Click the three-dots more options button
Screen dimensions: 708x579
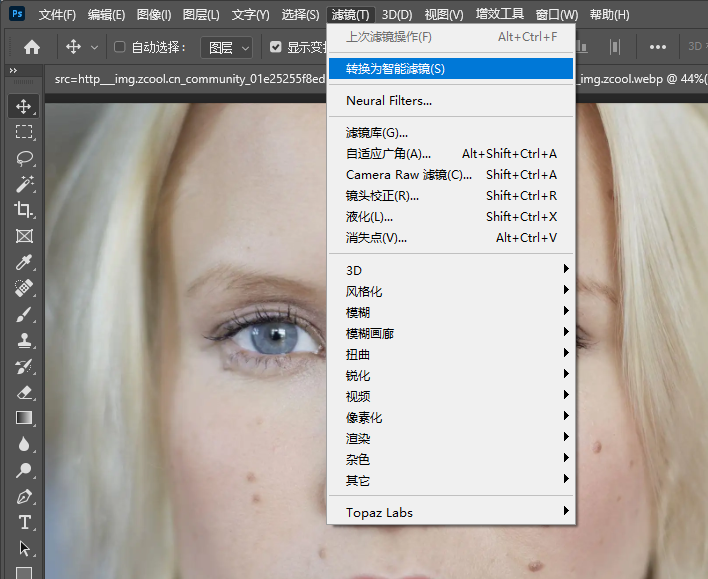point(657,47)
